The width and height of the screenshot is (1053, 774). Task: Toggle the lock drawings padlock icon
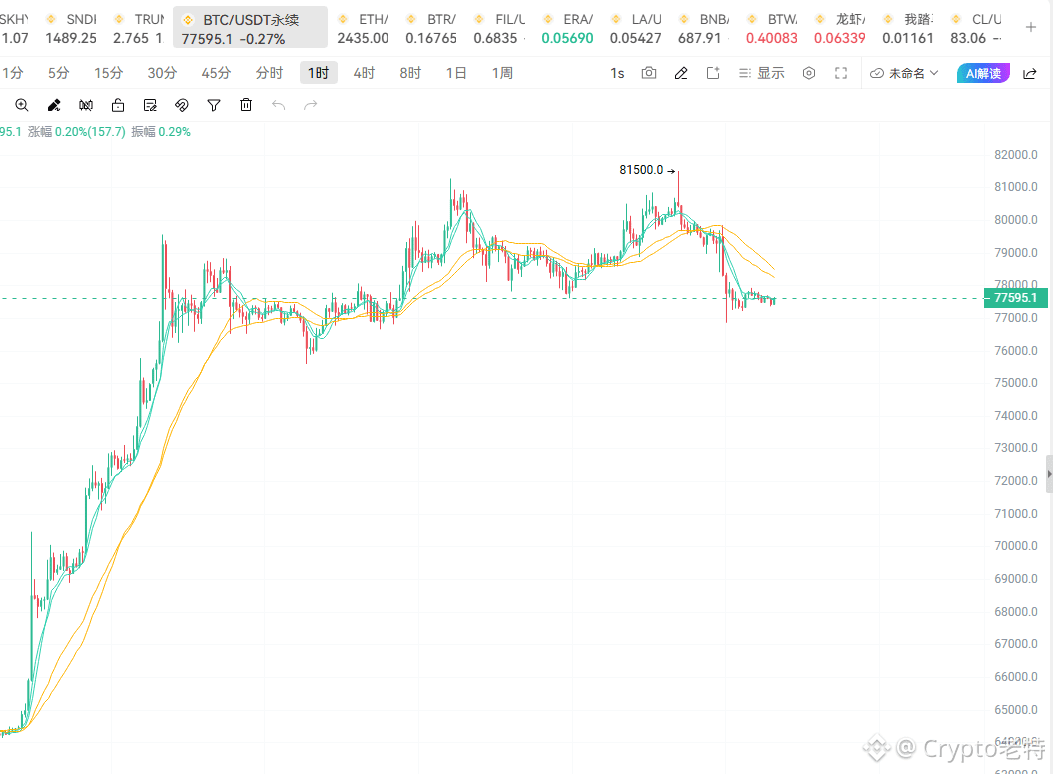coord(118,105)
